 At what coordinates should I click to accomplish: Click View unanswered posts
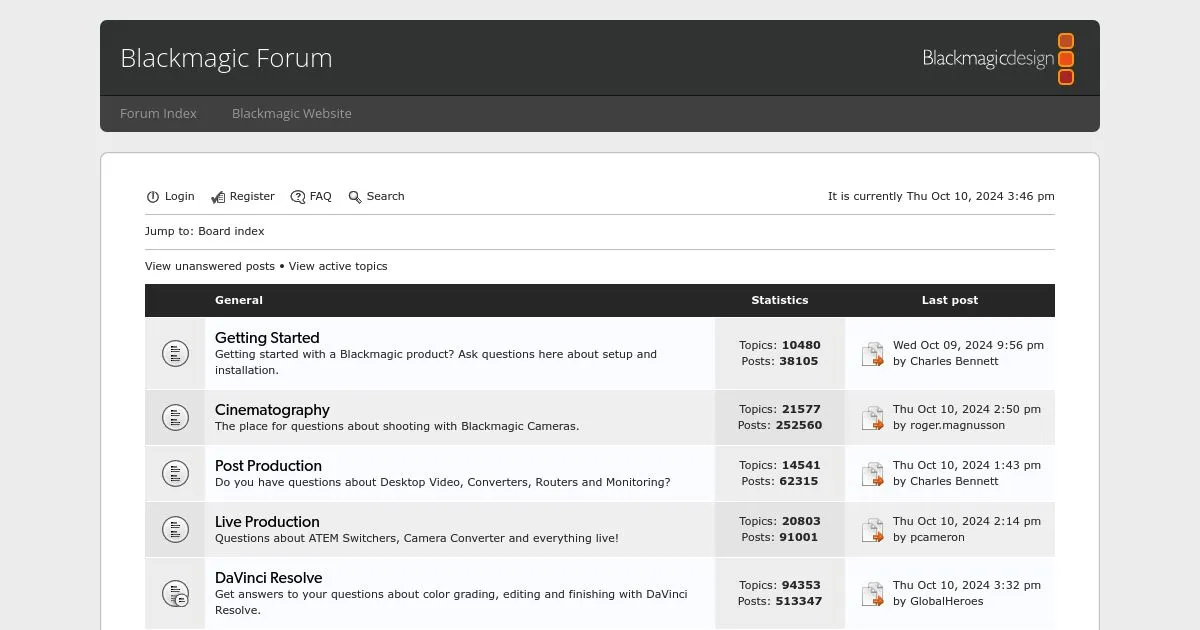pyautogui.click(x=210, y=266)
